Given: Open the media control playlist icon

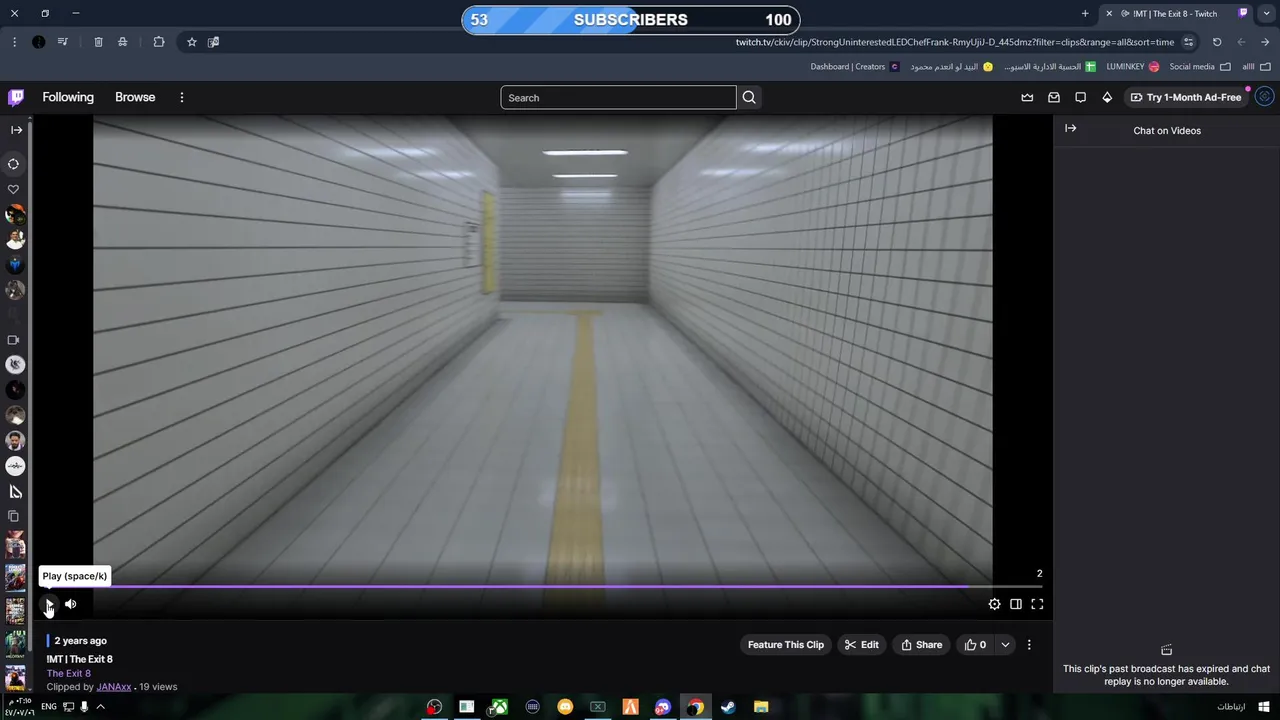Looking at the screenshot, I should (x=63, y=42).
